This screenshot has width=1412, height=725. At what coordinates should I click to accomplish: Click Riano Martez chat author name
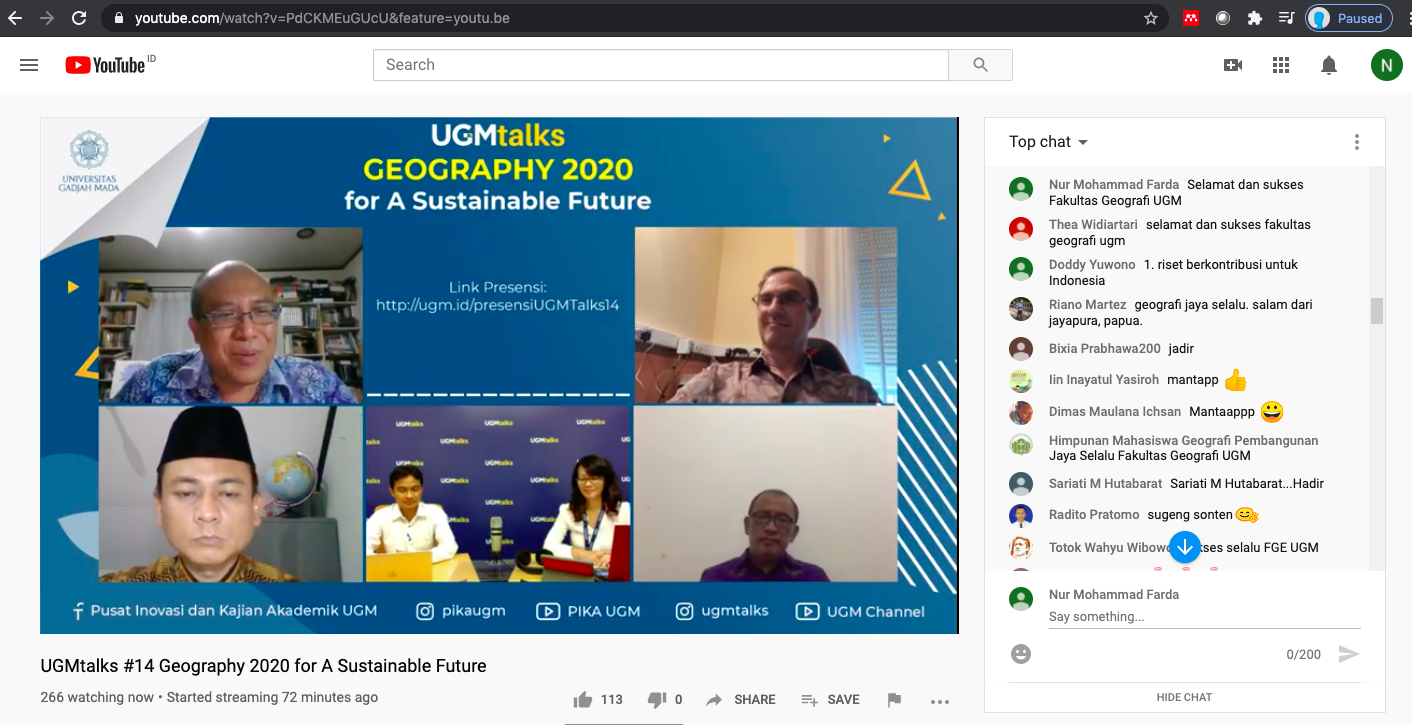[x=1088, y=305]
